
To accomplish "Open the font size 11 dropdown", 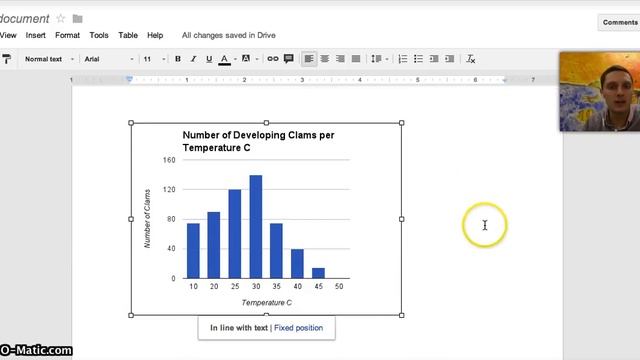I will coord(154,59).
